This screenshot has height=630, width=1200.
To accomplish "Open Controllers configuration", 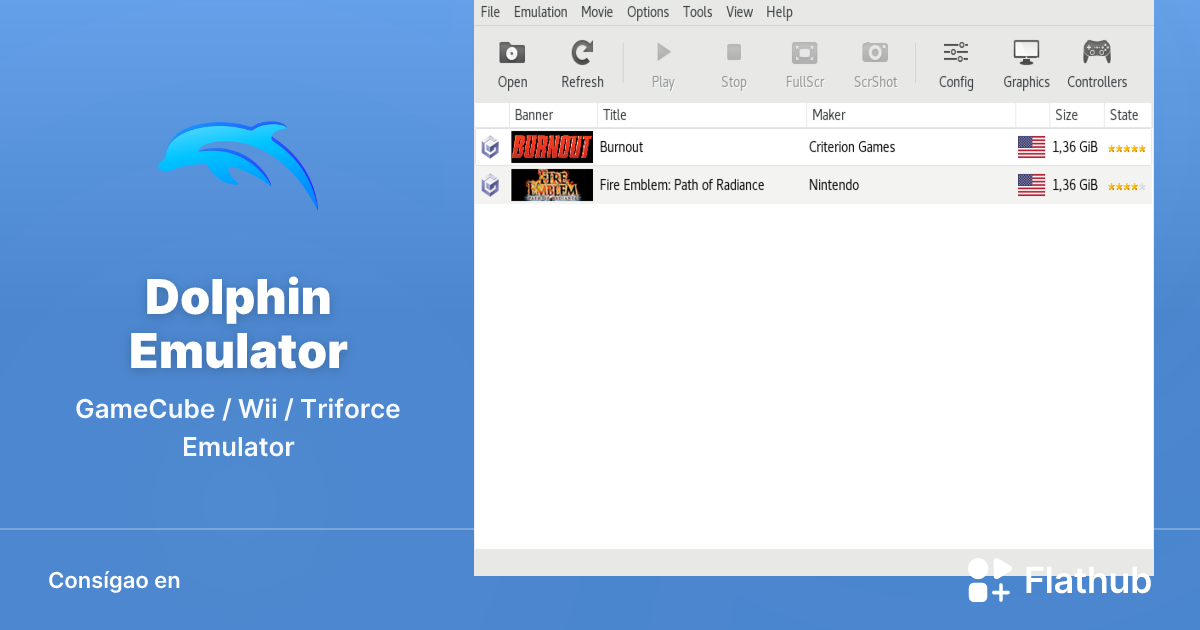I will click(1096, 54).
